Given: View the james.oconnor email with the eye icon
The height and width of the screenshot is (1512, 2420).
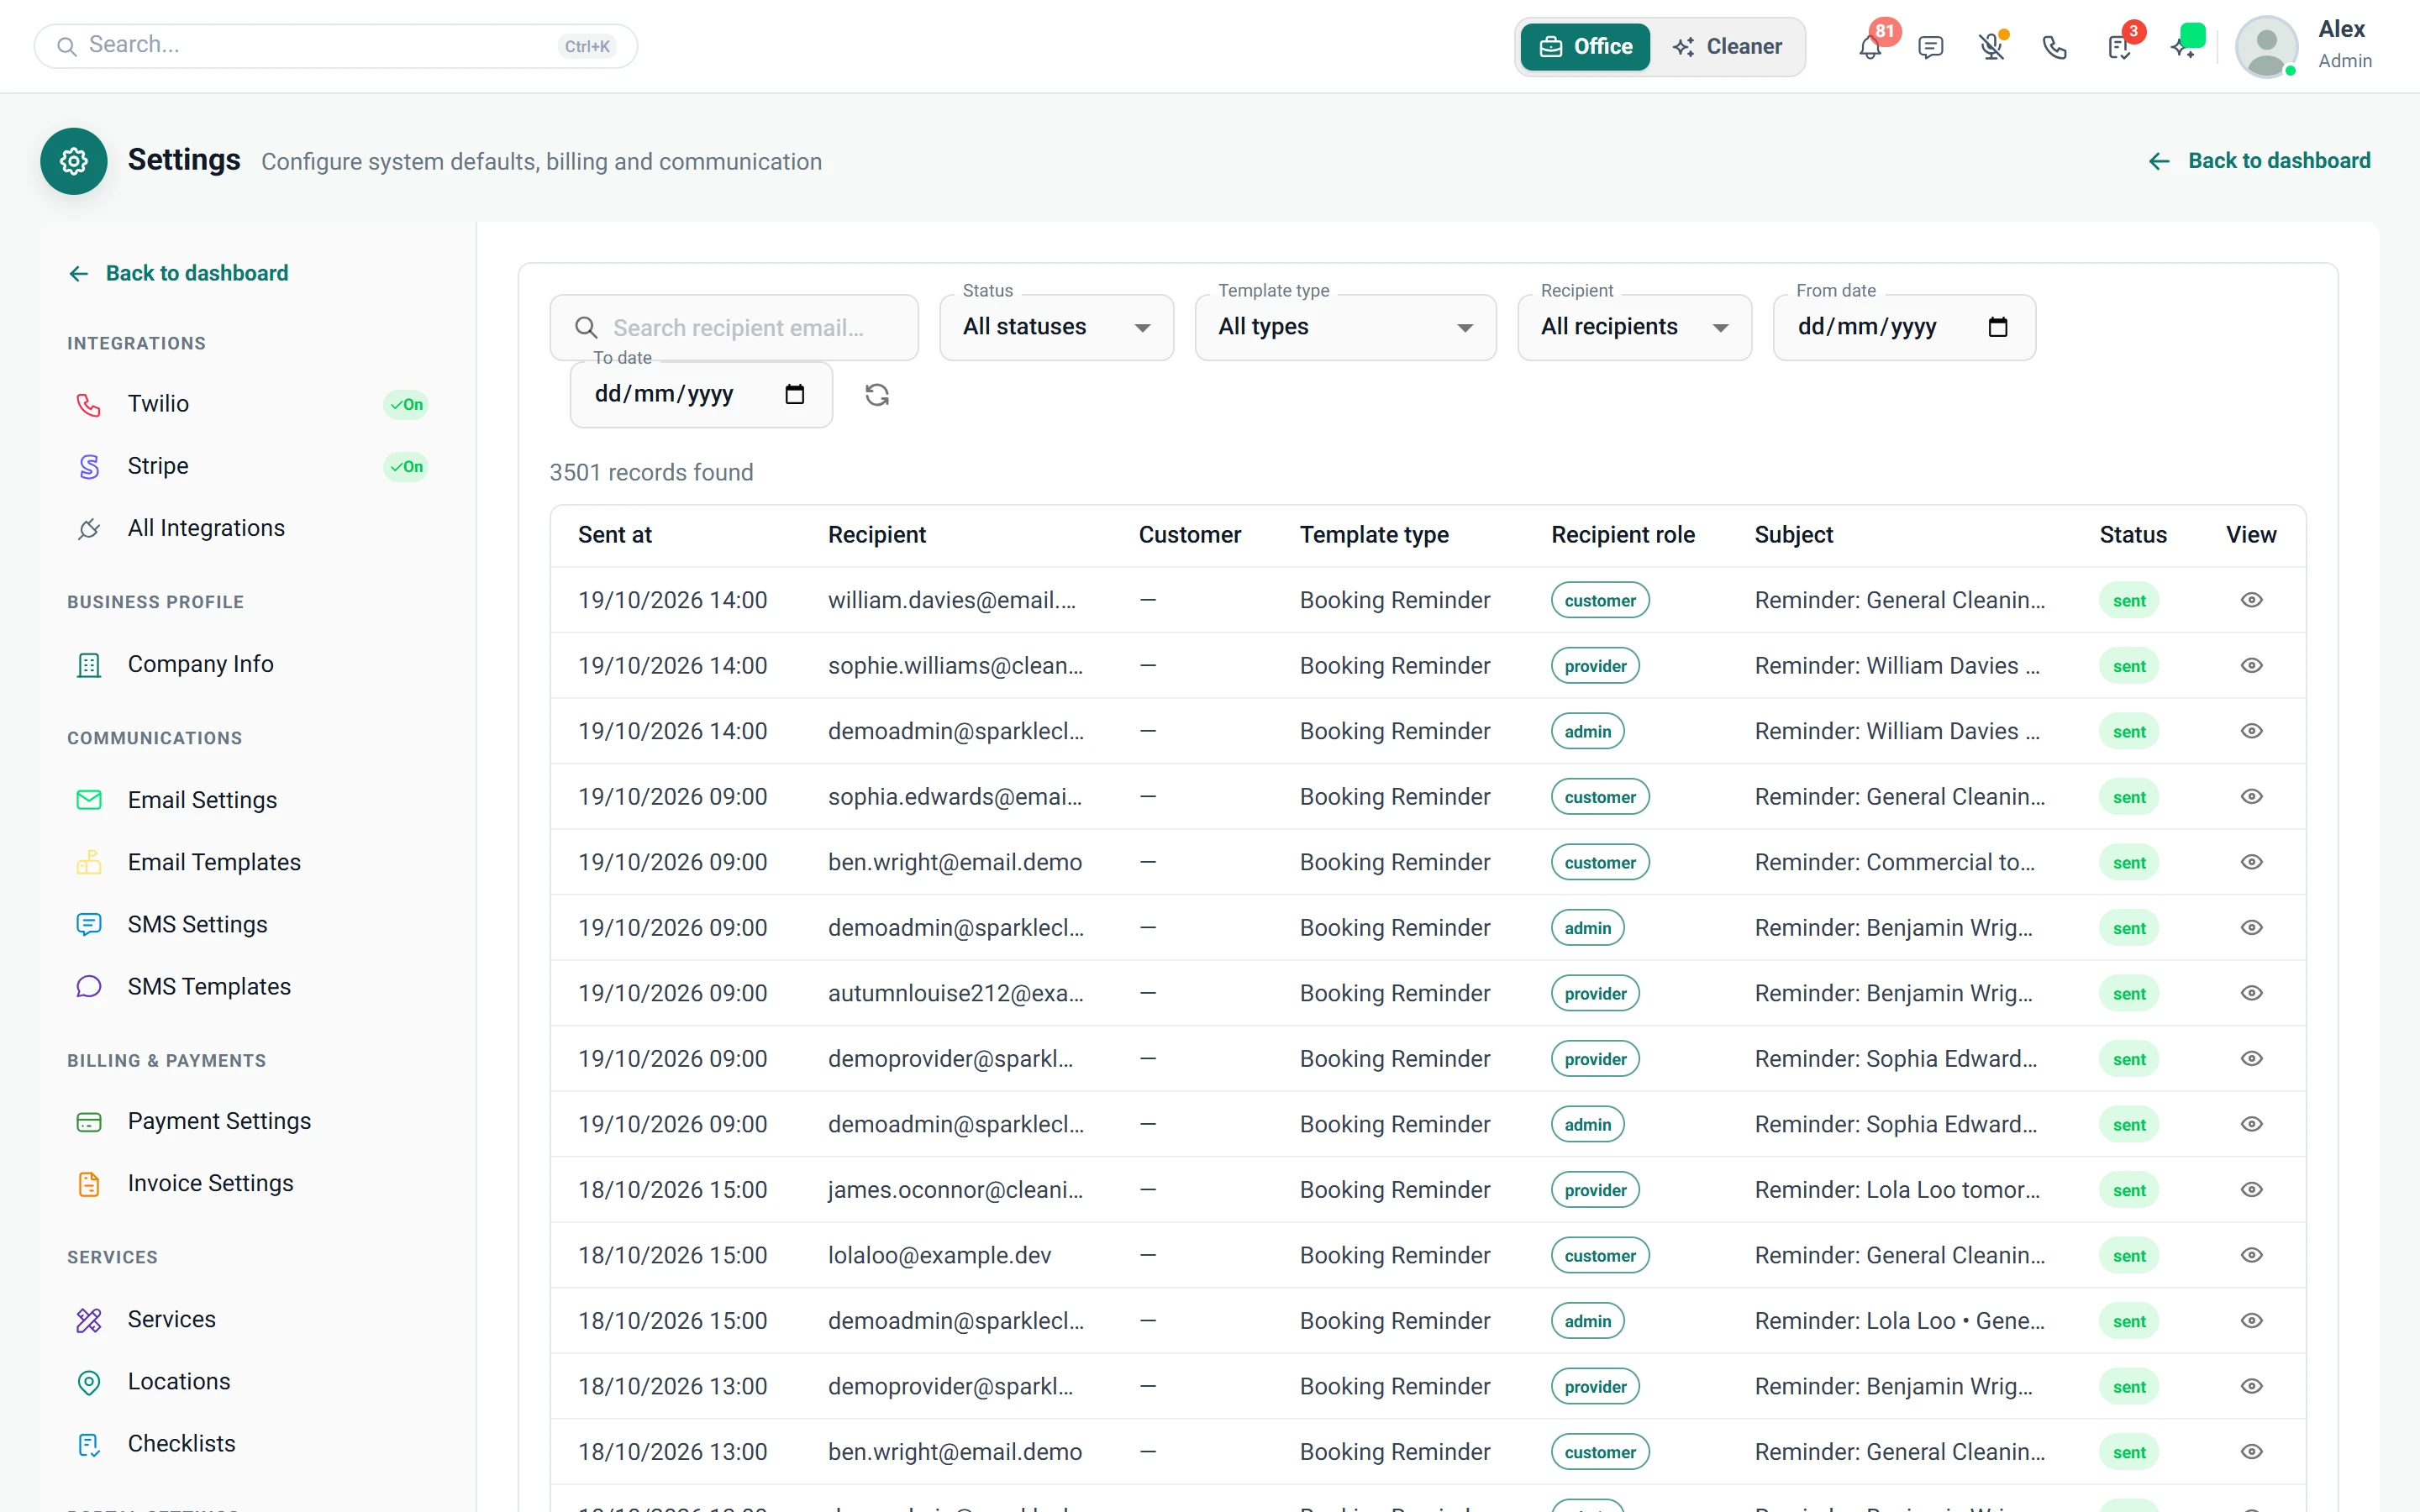Looking at the screenshot, I should [2251, 1189].
